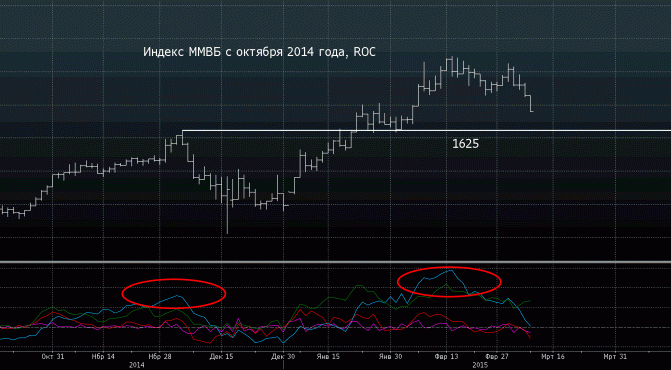Select the 'Мрт 31' date axis label
Viewport: 671px width, 370px height.
click(615, 356)
